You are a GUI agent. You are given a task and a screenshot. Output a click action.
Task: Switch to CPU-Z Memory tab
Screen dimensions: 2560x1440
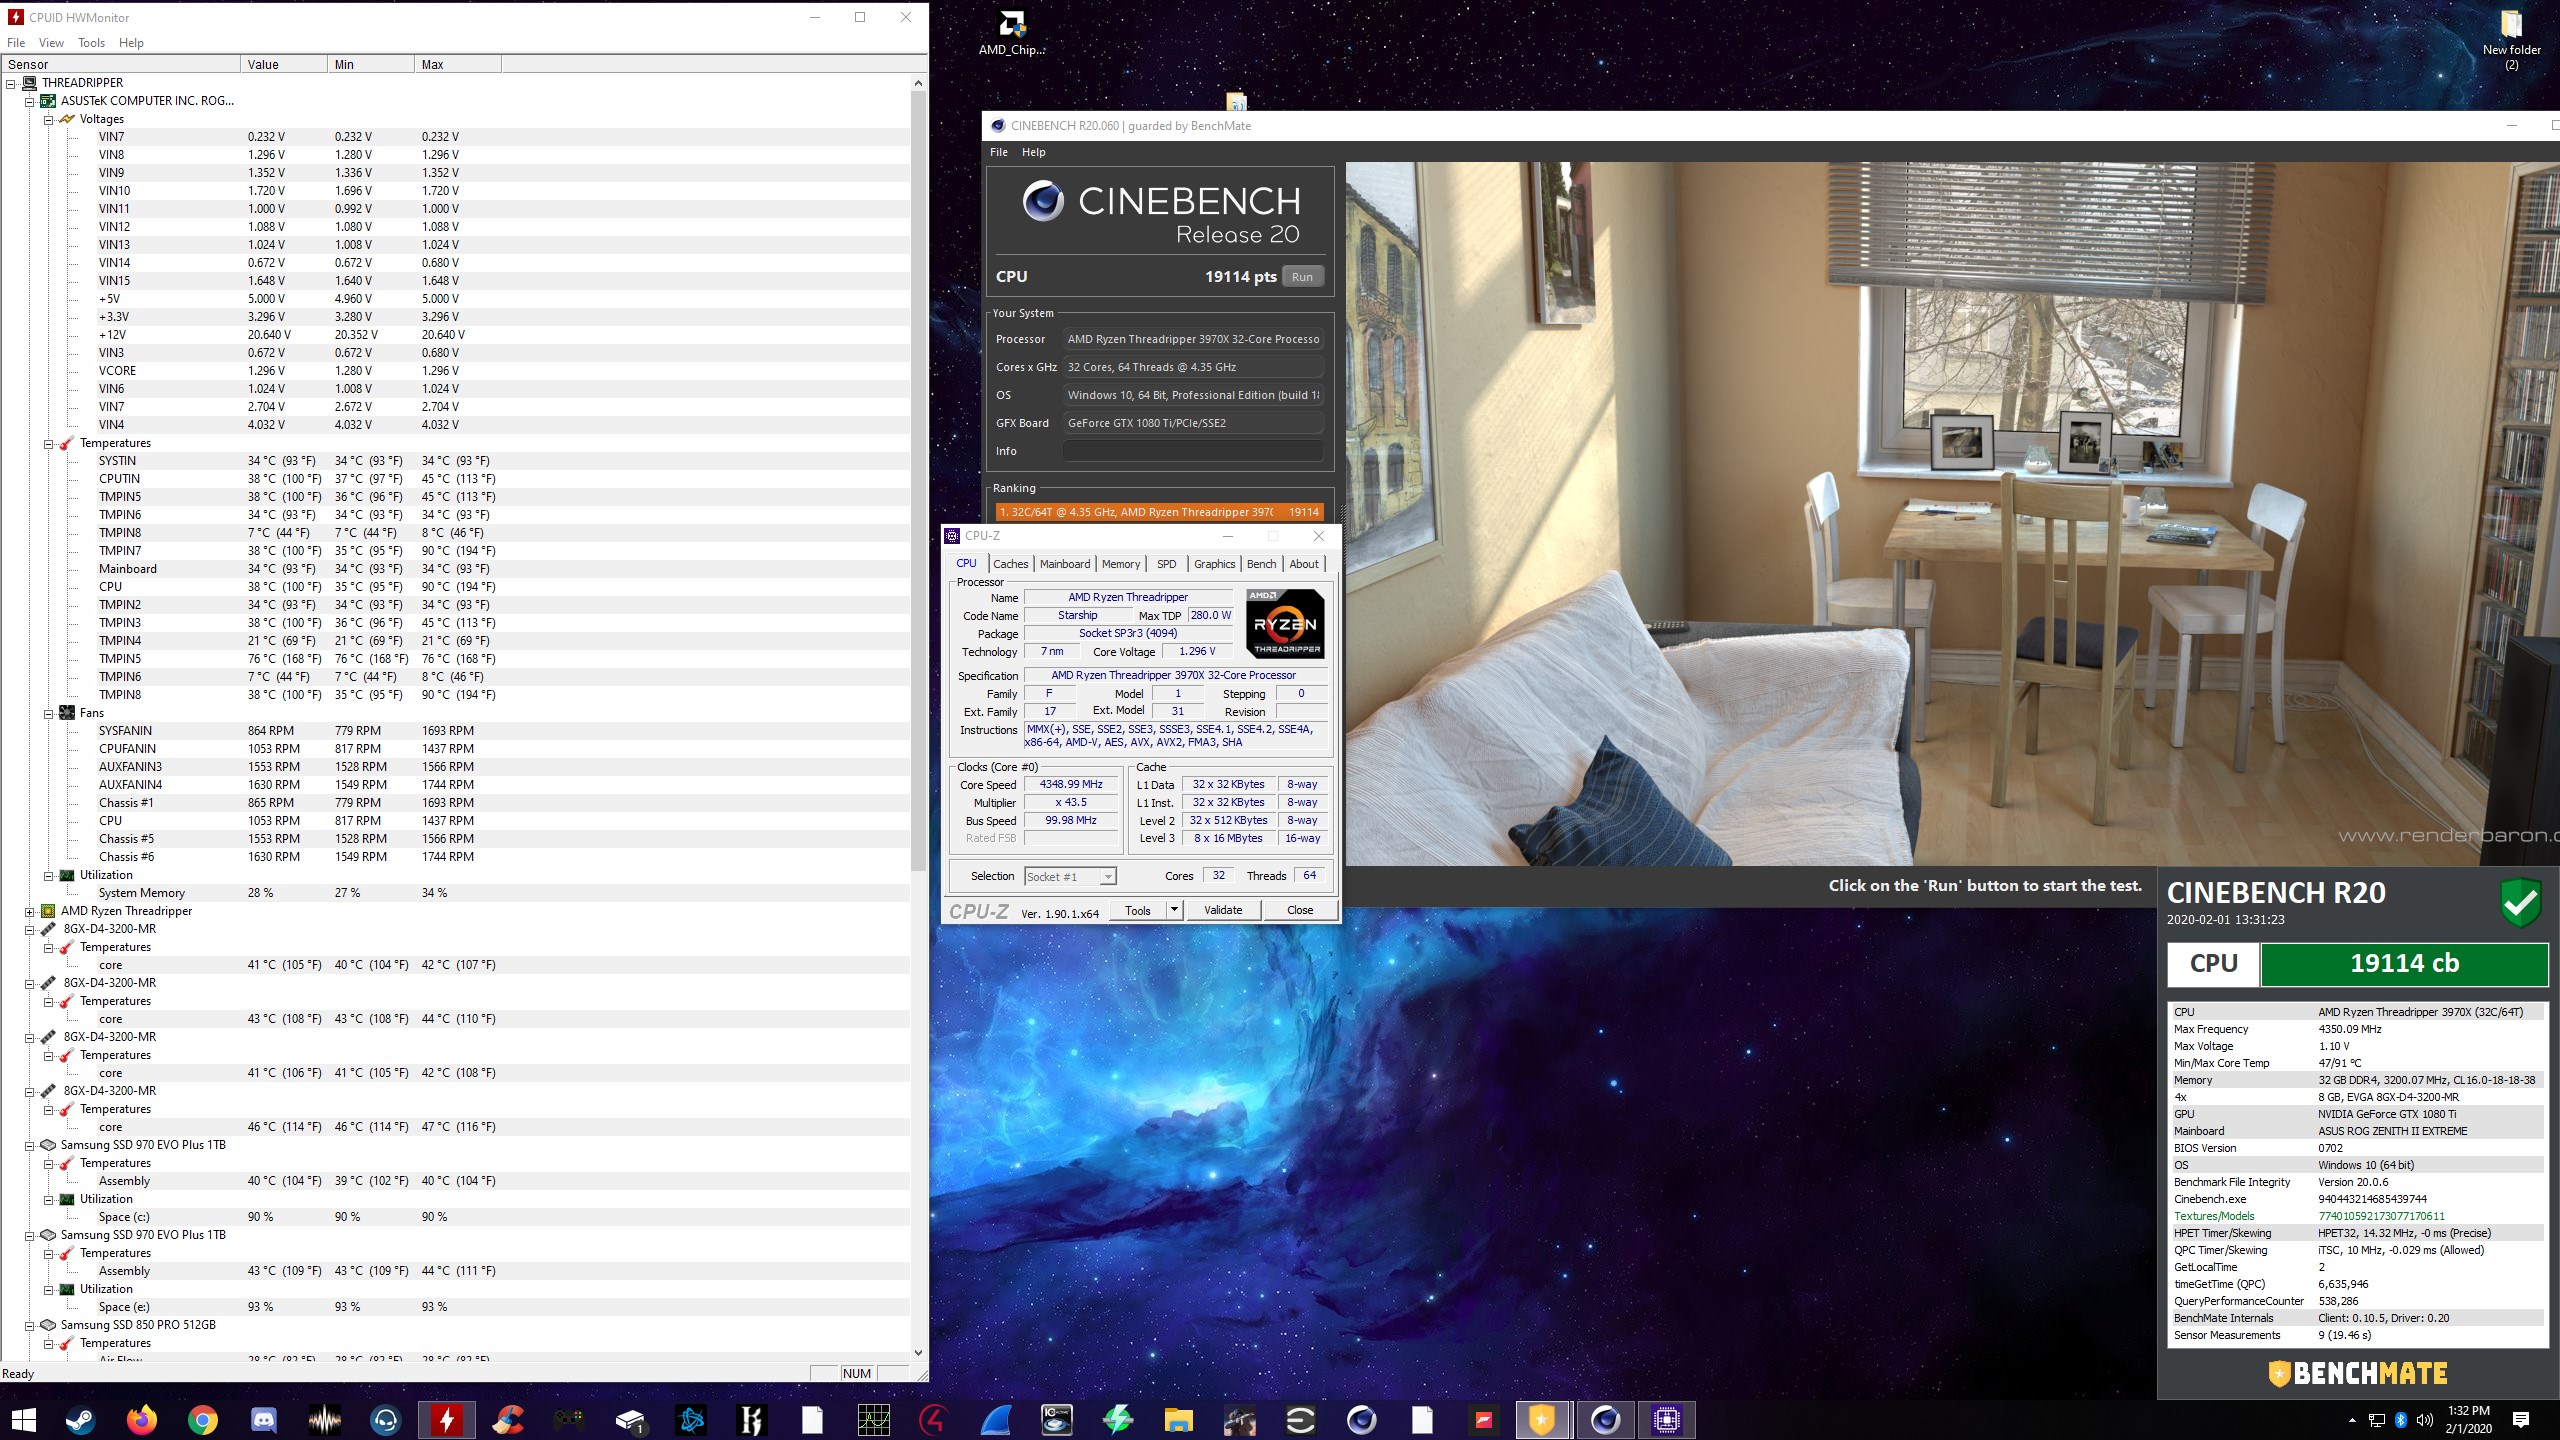click(1120, 564)
